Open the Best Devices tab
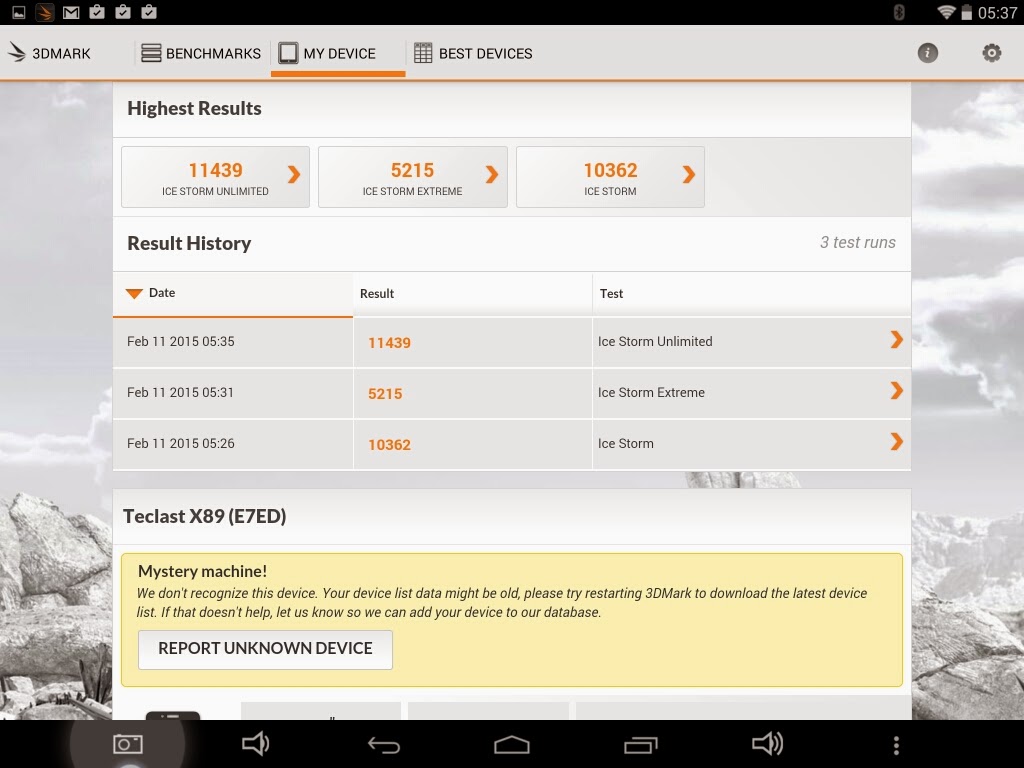The height and width of the screenshot is (768, 1024). tap(473, 53)
